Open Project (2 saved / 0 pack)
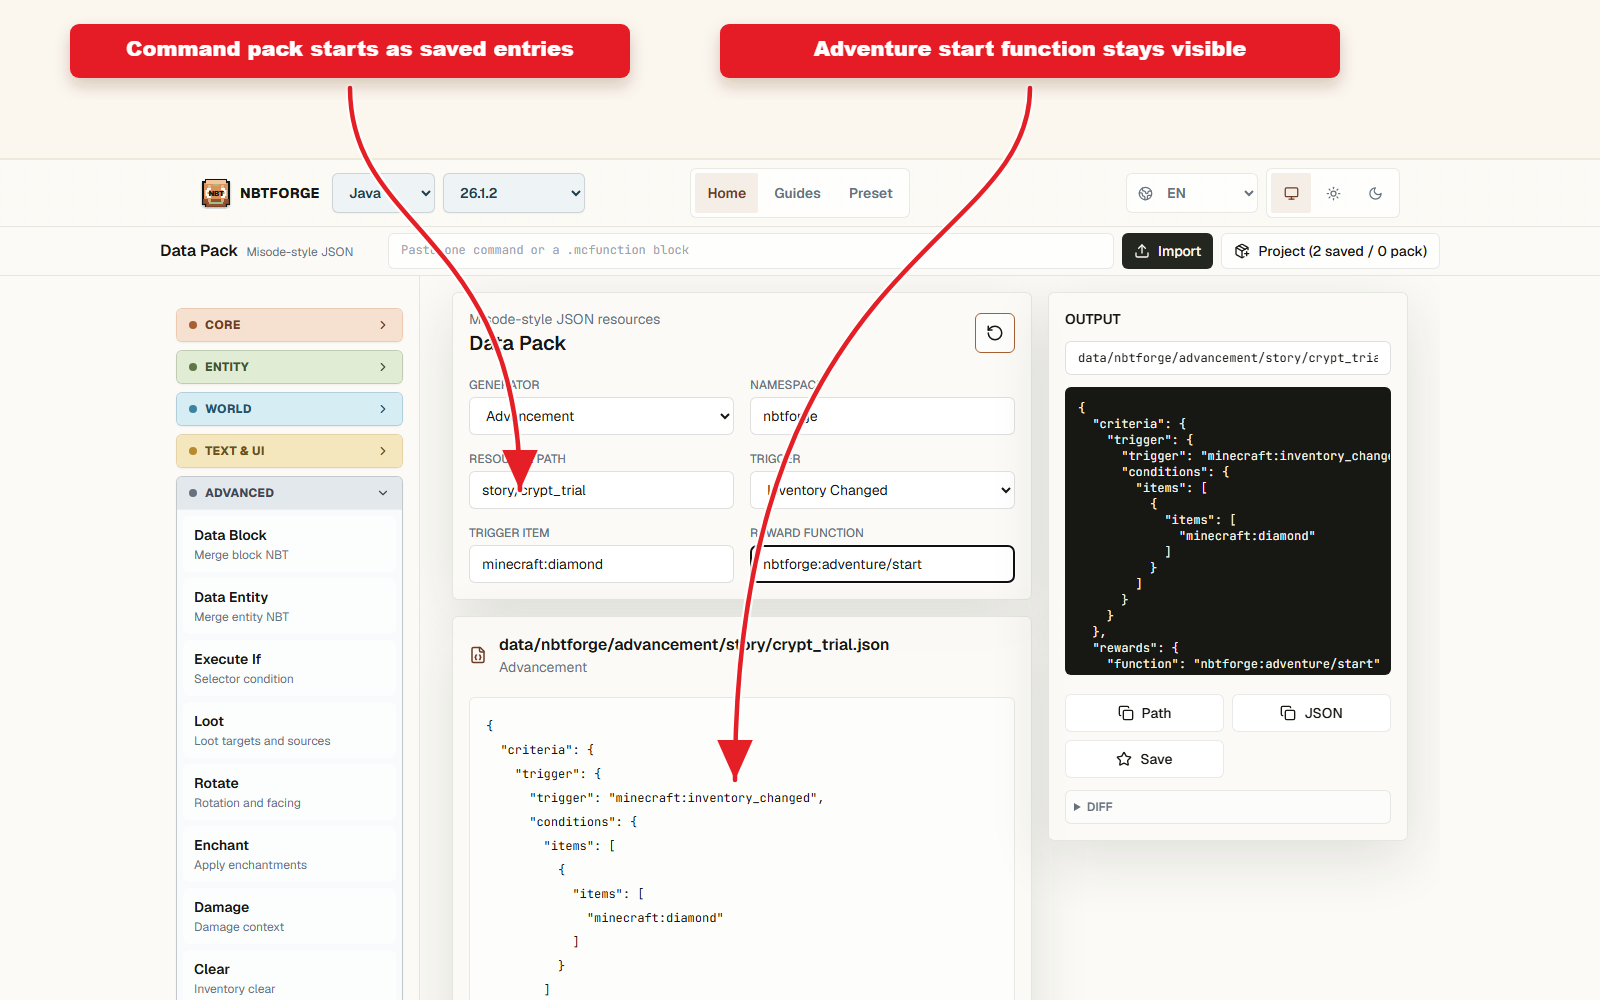The height and width of the screenshot is (1000, 1600). [x=1330, y=251]
